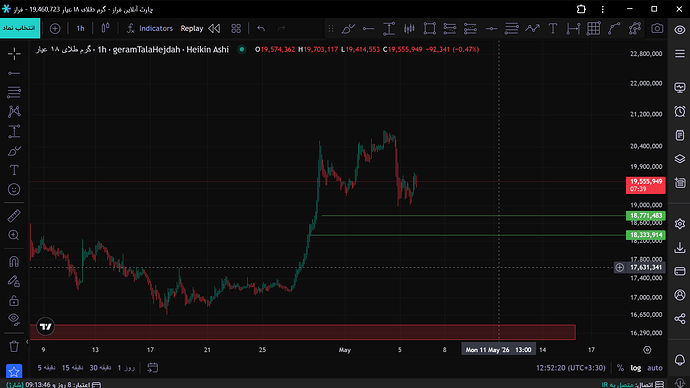Open the user account profile icon

[x=679, y=295]
